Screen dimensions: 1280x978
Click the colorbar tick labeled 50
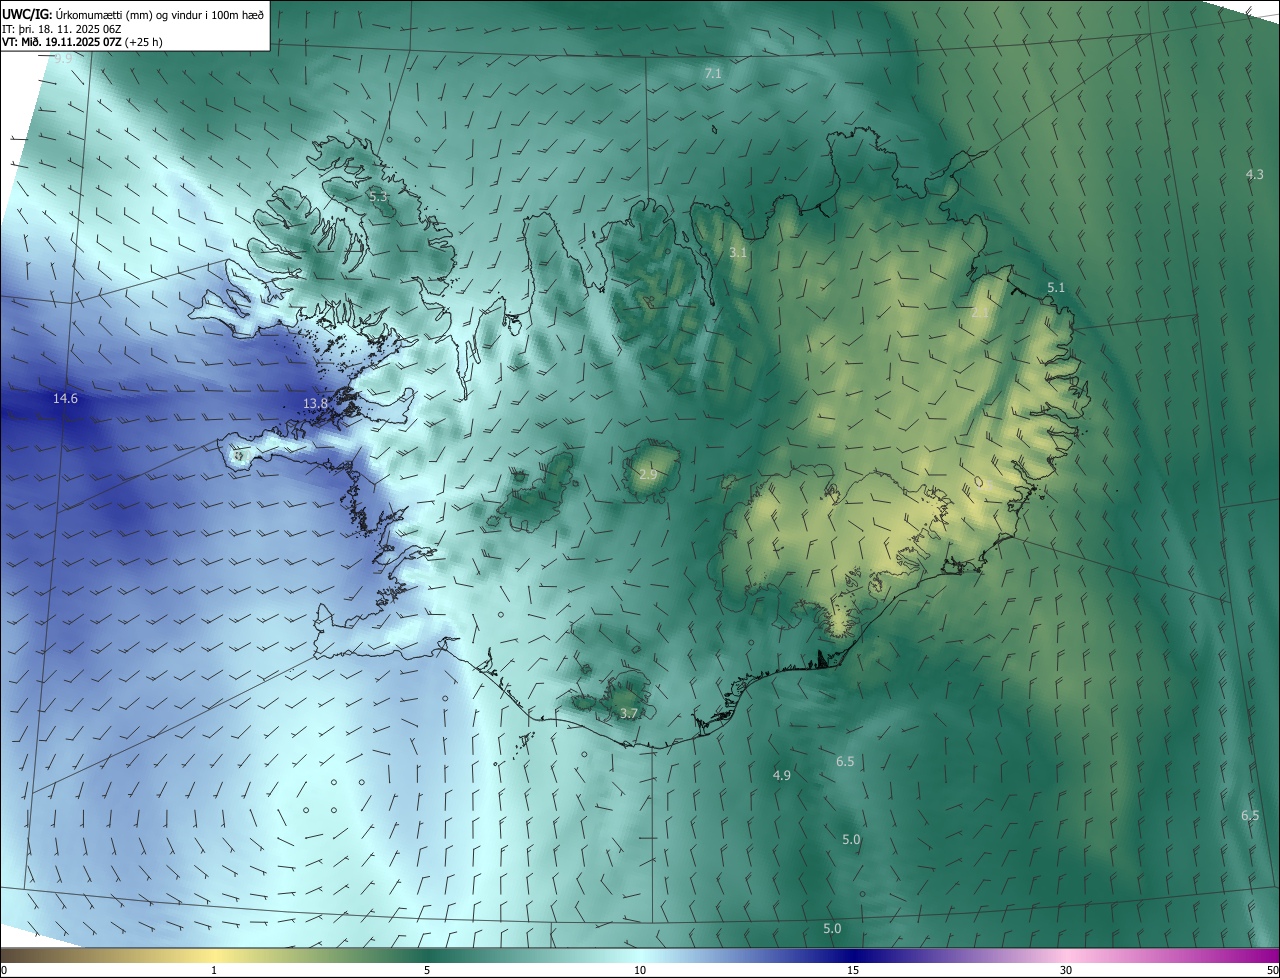point(1272,970)
